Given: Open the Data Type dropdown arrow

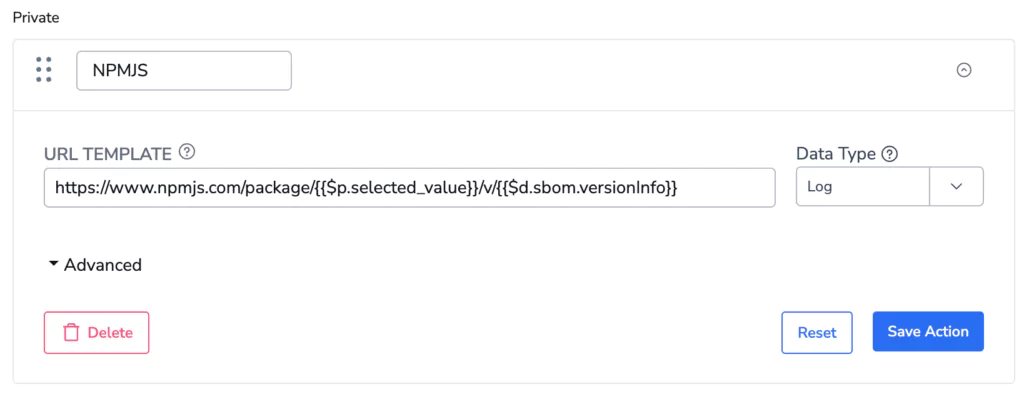Looking at the screenshot, I should [x=956, y=187].
